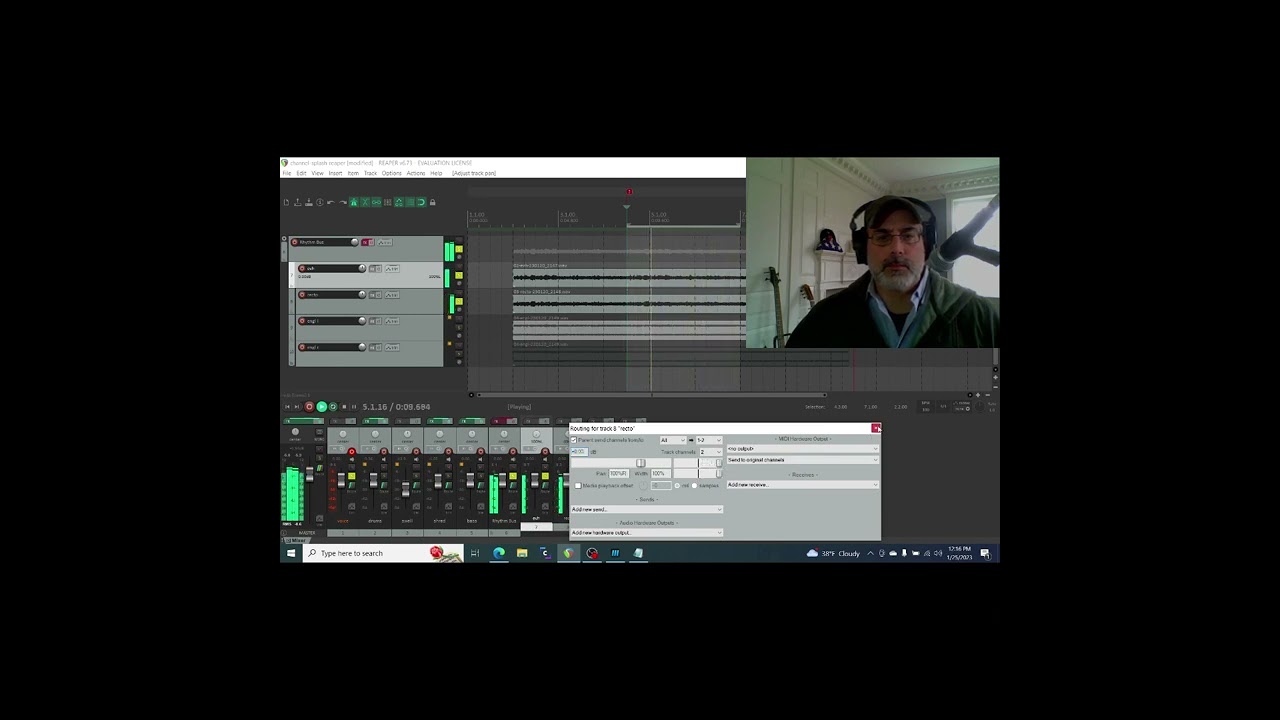Click the taskbar search box
Image resolution: width=1280 pixels, height=720 pixels.
point(383,553)
